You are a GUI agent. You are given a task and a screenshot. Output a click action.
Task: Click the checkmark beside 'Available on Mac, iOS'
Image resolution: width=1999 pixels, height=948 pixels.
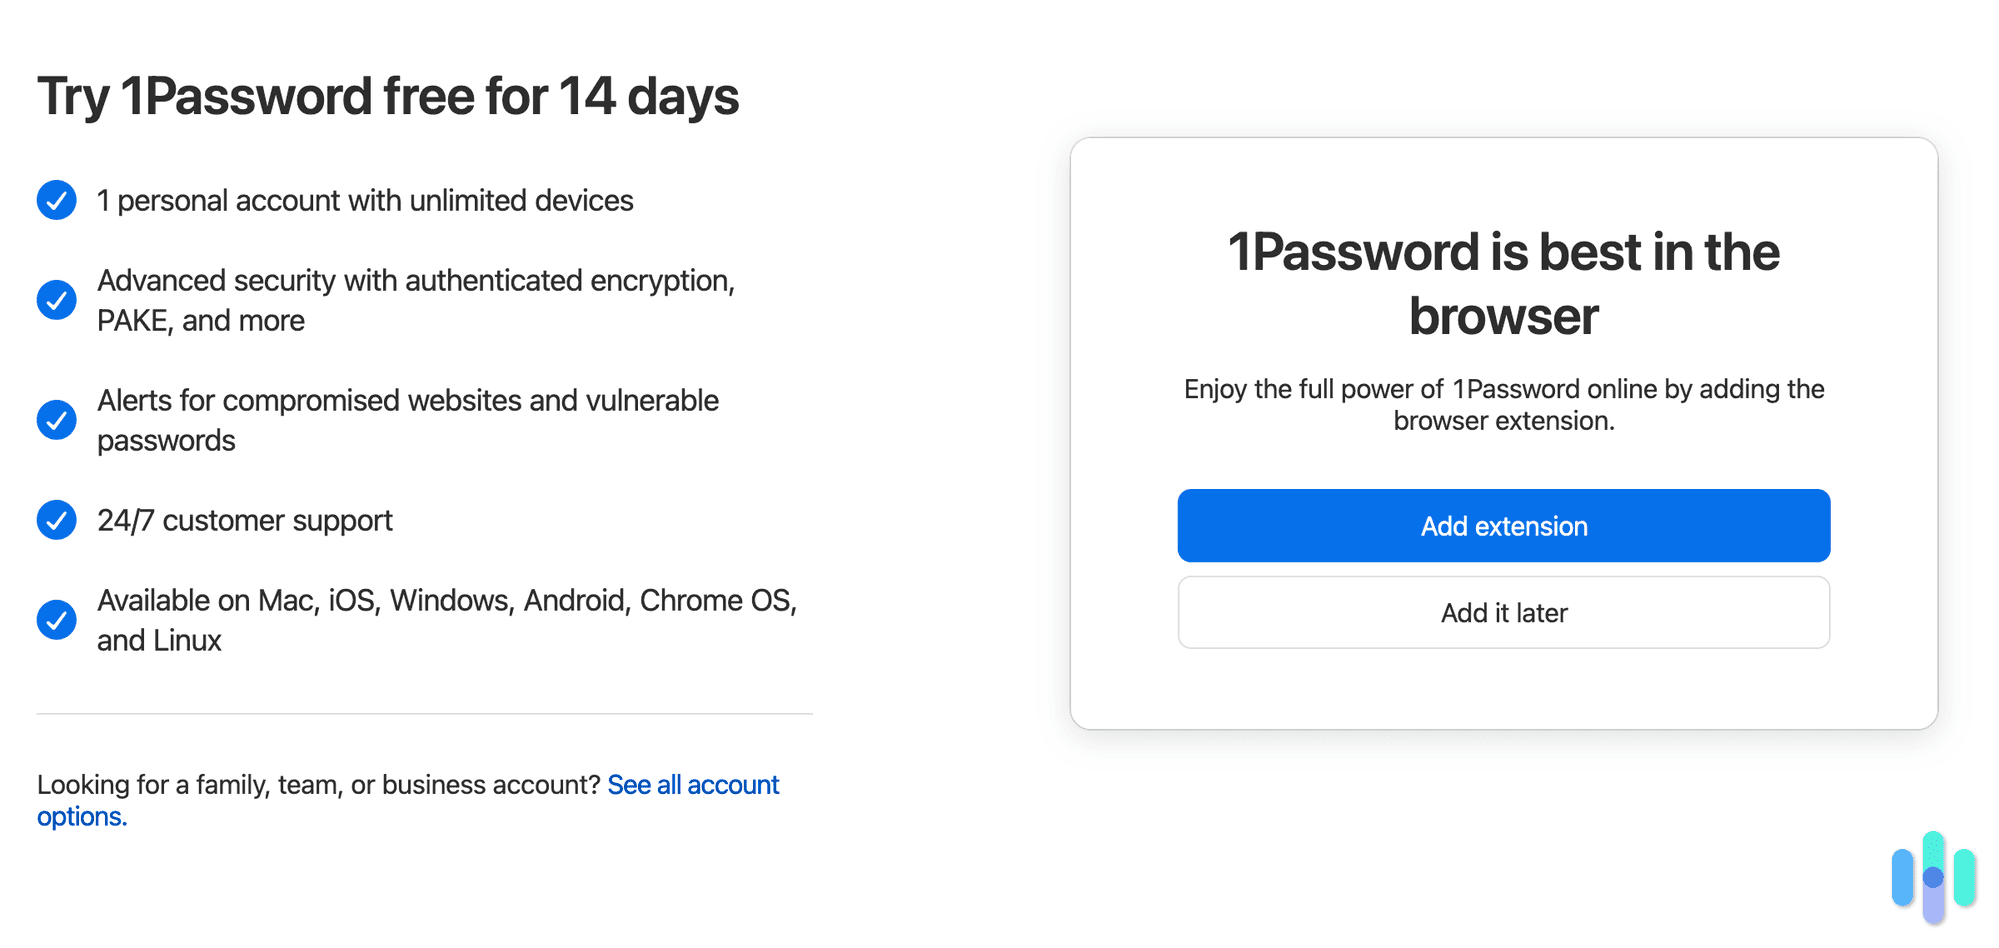tap(56, 619)
